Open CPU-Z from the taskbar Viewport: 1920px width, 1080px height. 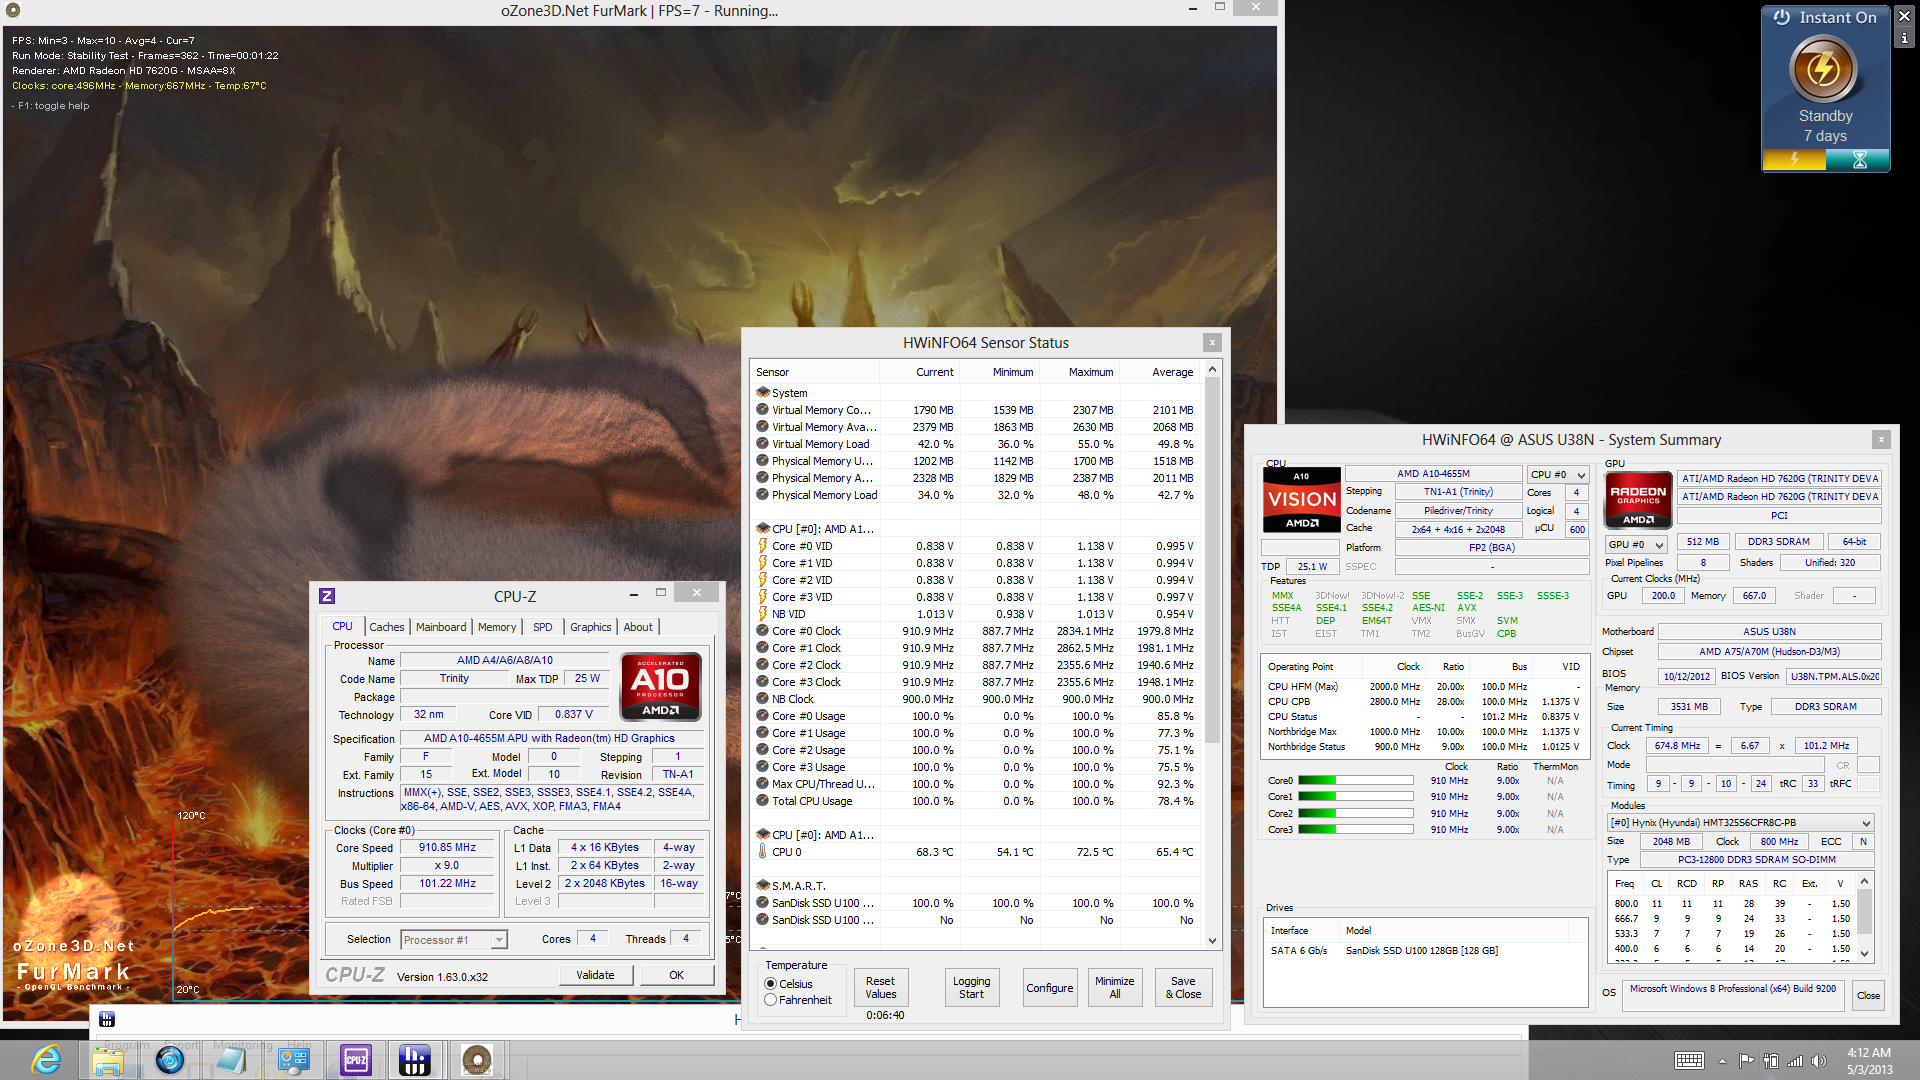[356, 1060]
